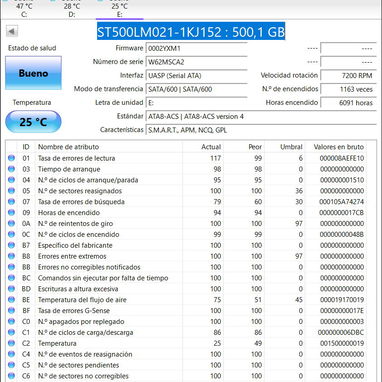Click raw value 000000006DBC
This screenshot has height=382, width=382.
341,332
